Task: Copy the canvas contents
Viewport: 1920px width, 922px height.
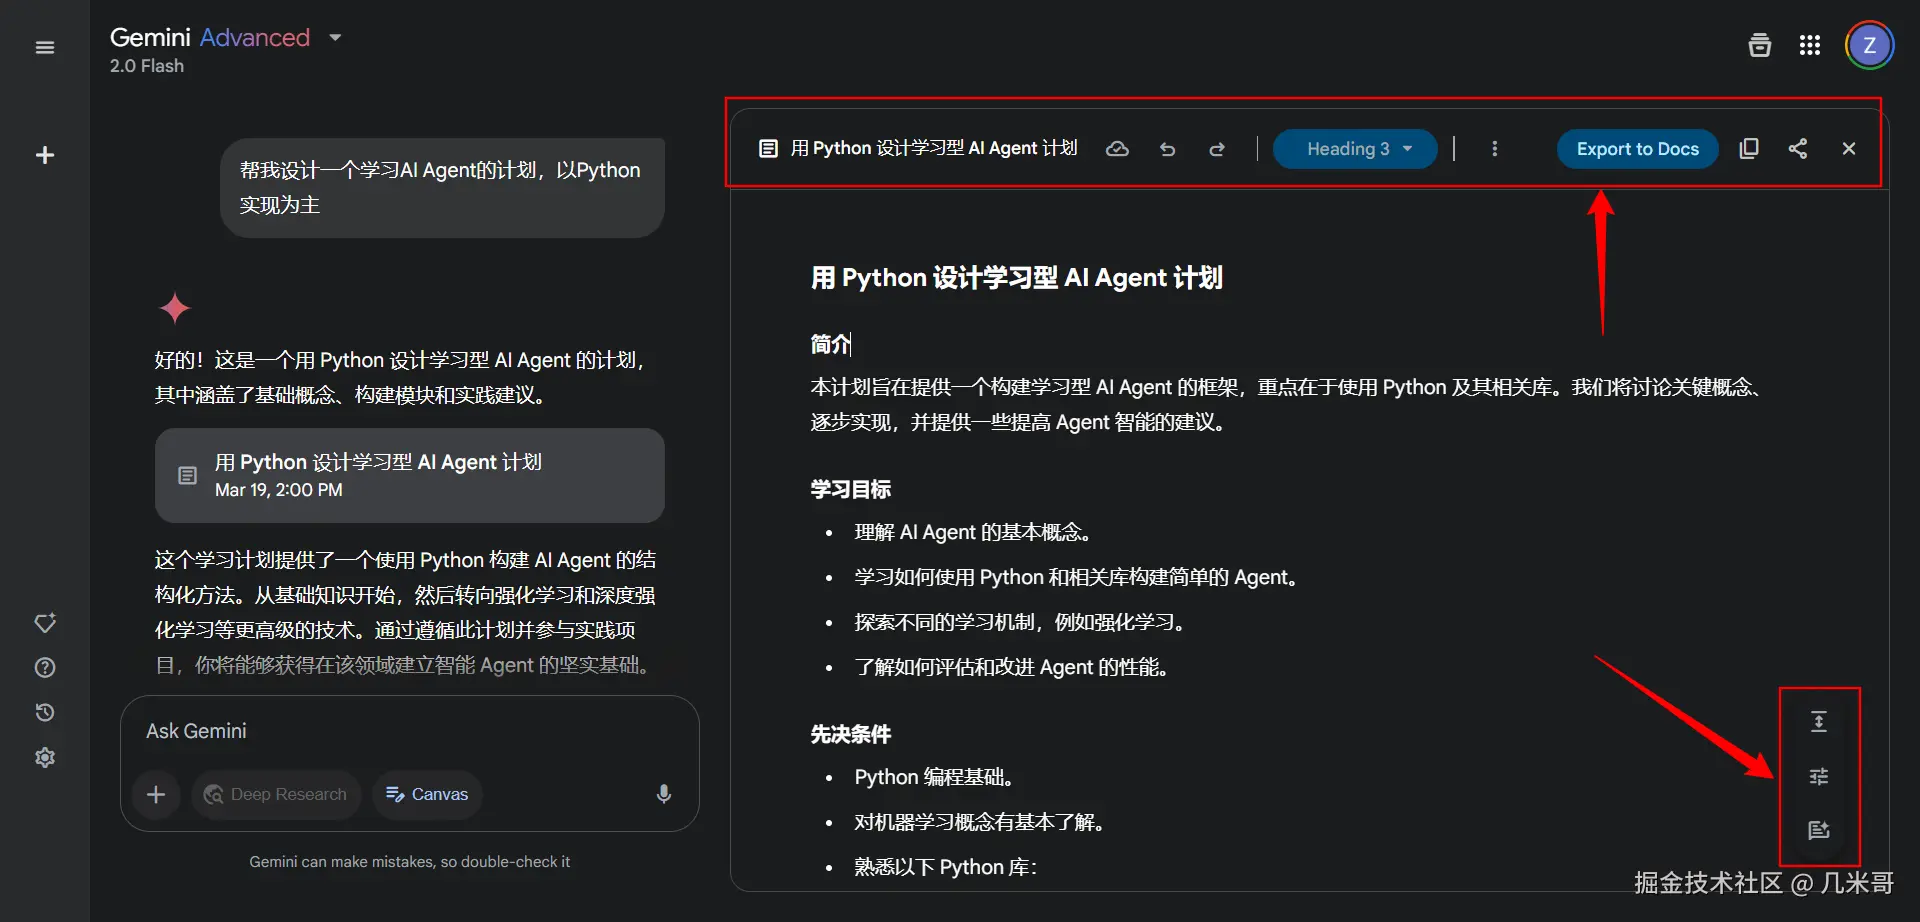Action: pos(1749,148)
